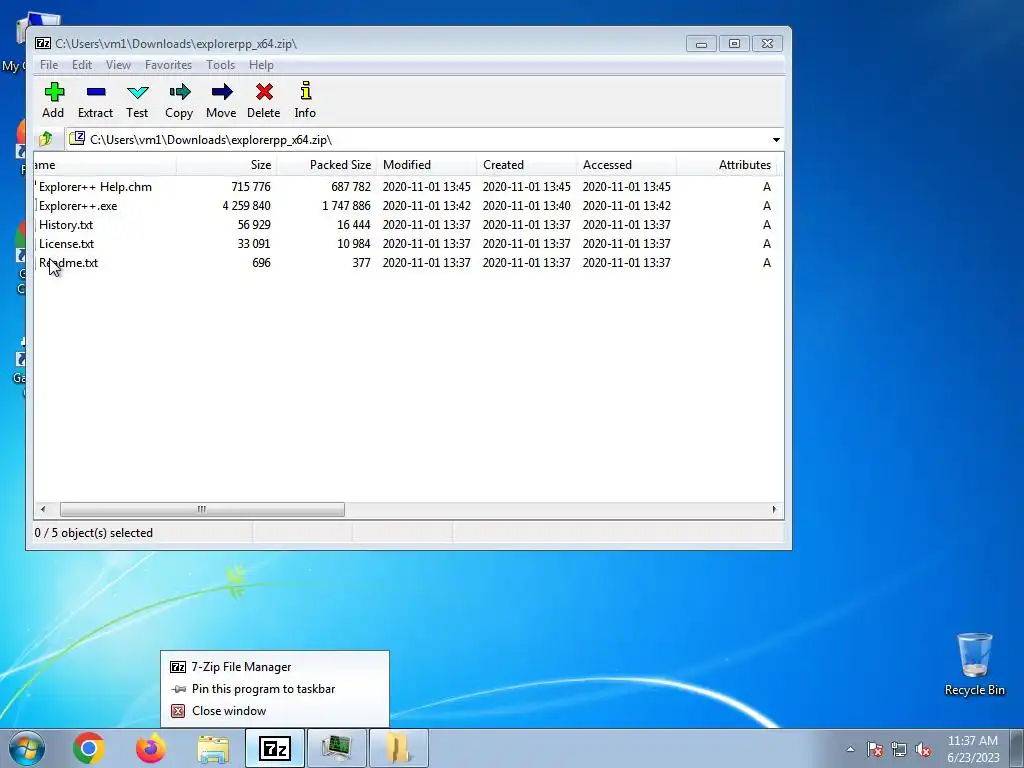Select the Explorer++.exe file
Viewport: 1024px width, 768px height.
78,206
